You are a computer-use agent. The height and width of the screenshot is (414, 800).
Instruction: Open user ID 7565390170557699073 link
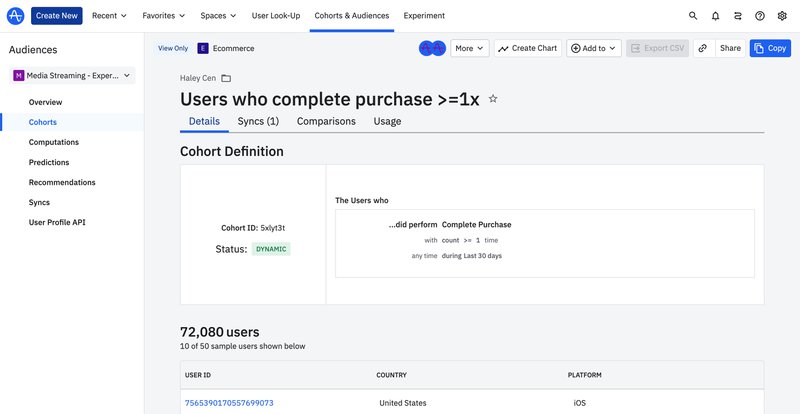[x=229, y=403]
